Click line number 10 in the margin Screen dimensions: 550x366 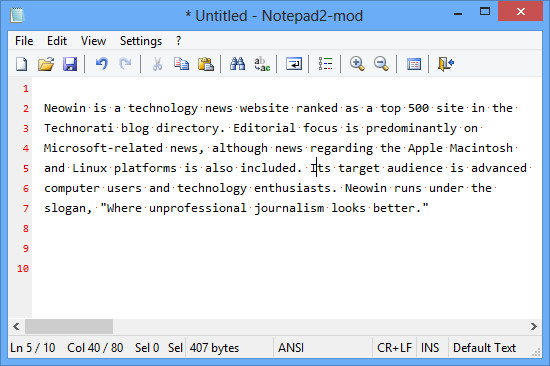pyautogui.click(x=23, y=268)
